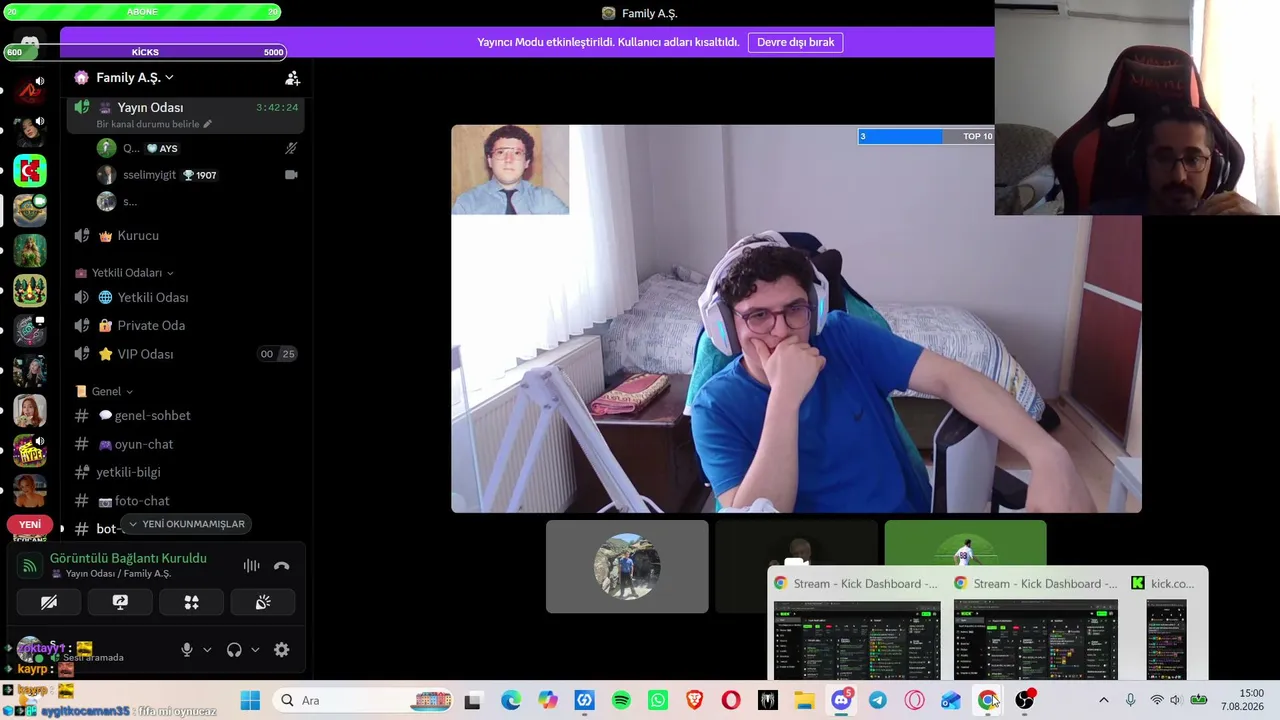Open the HYPE server icon

30,451
